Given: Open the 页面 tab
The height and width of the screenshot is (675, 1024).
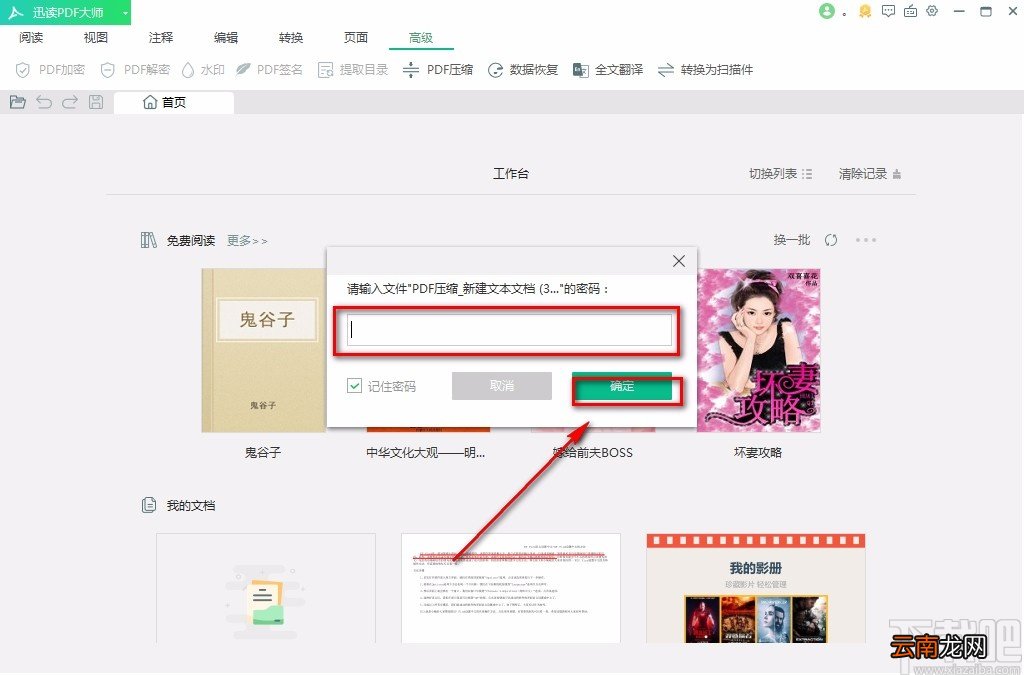Looking at the screenshot, I should 356,38.
